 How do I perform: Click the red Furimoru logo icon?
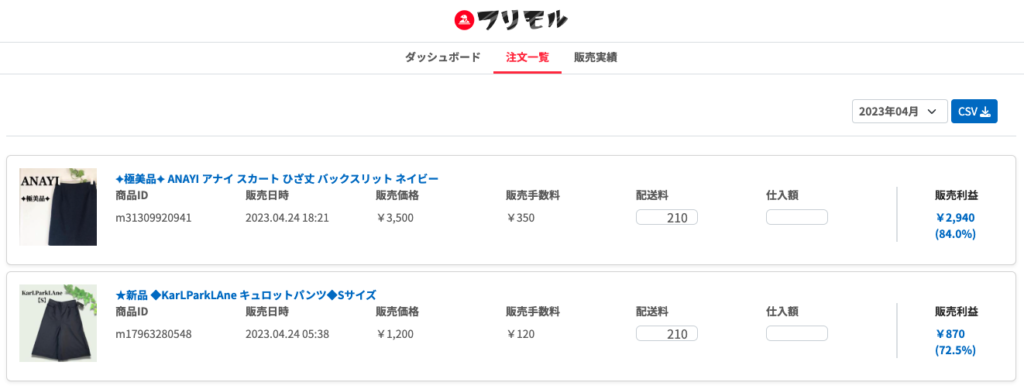pyautogui.click(x=463, y=20)
